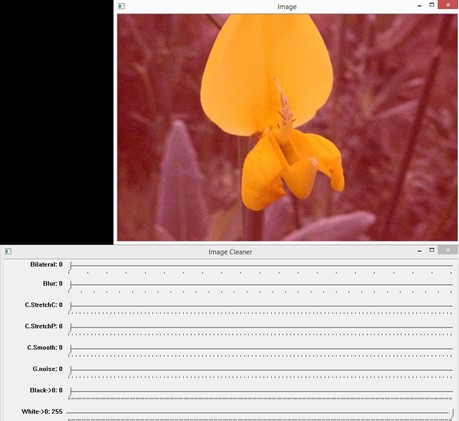Maximize the Image Cleaner window
This screenshot has height=421, width=459.
point(432,250)
